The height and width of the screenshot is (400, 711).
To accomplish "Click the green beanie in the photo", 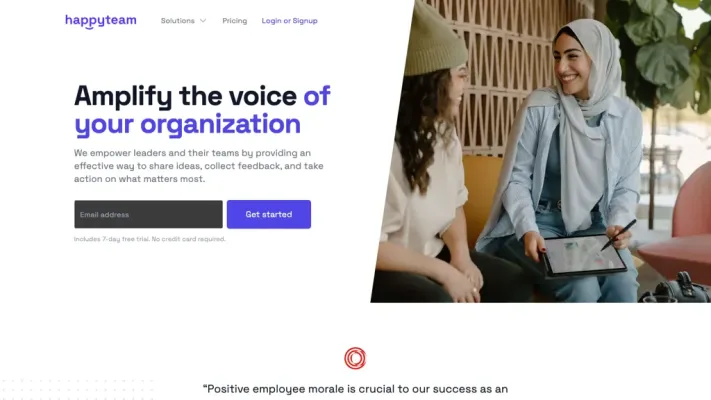I will pos(434,41).
